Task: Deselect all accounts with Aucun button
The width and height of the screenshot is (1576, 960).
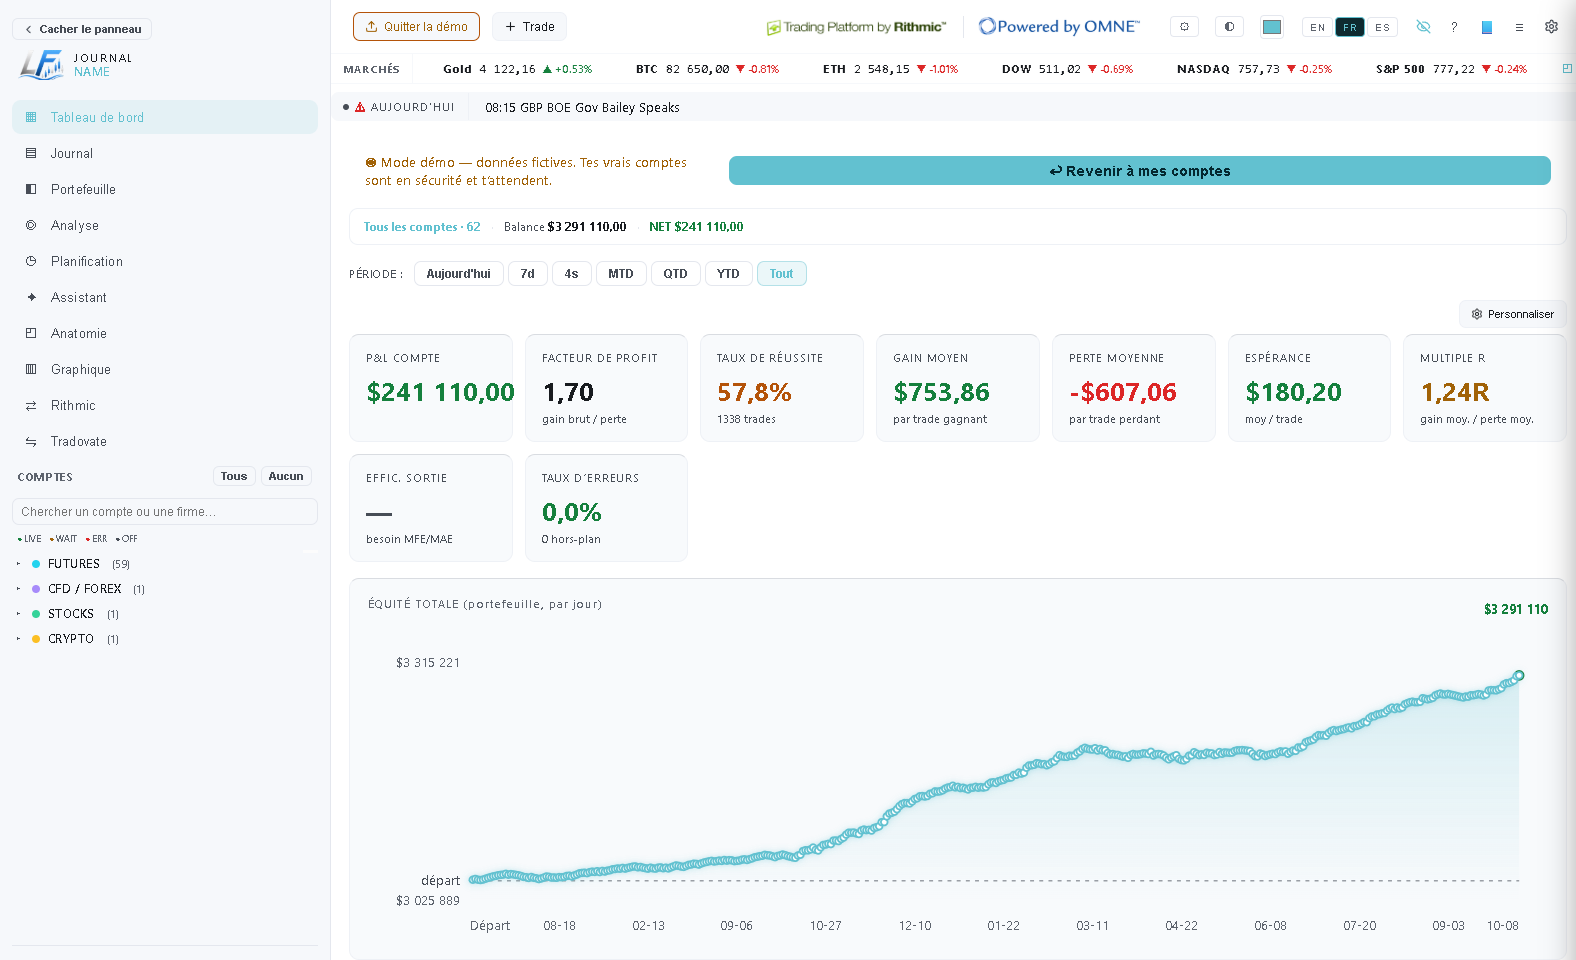Action: 286,476
